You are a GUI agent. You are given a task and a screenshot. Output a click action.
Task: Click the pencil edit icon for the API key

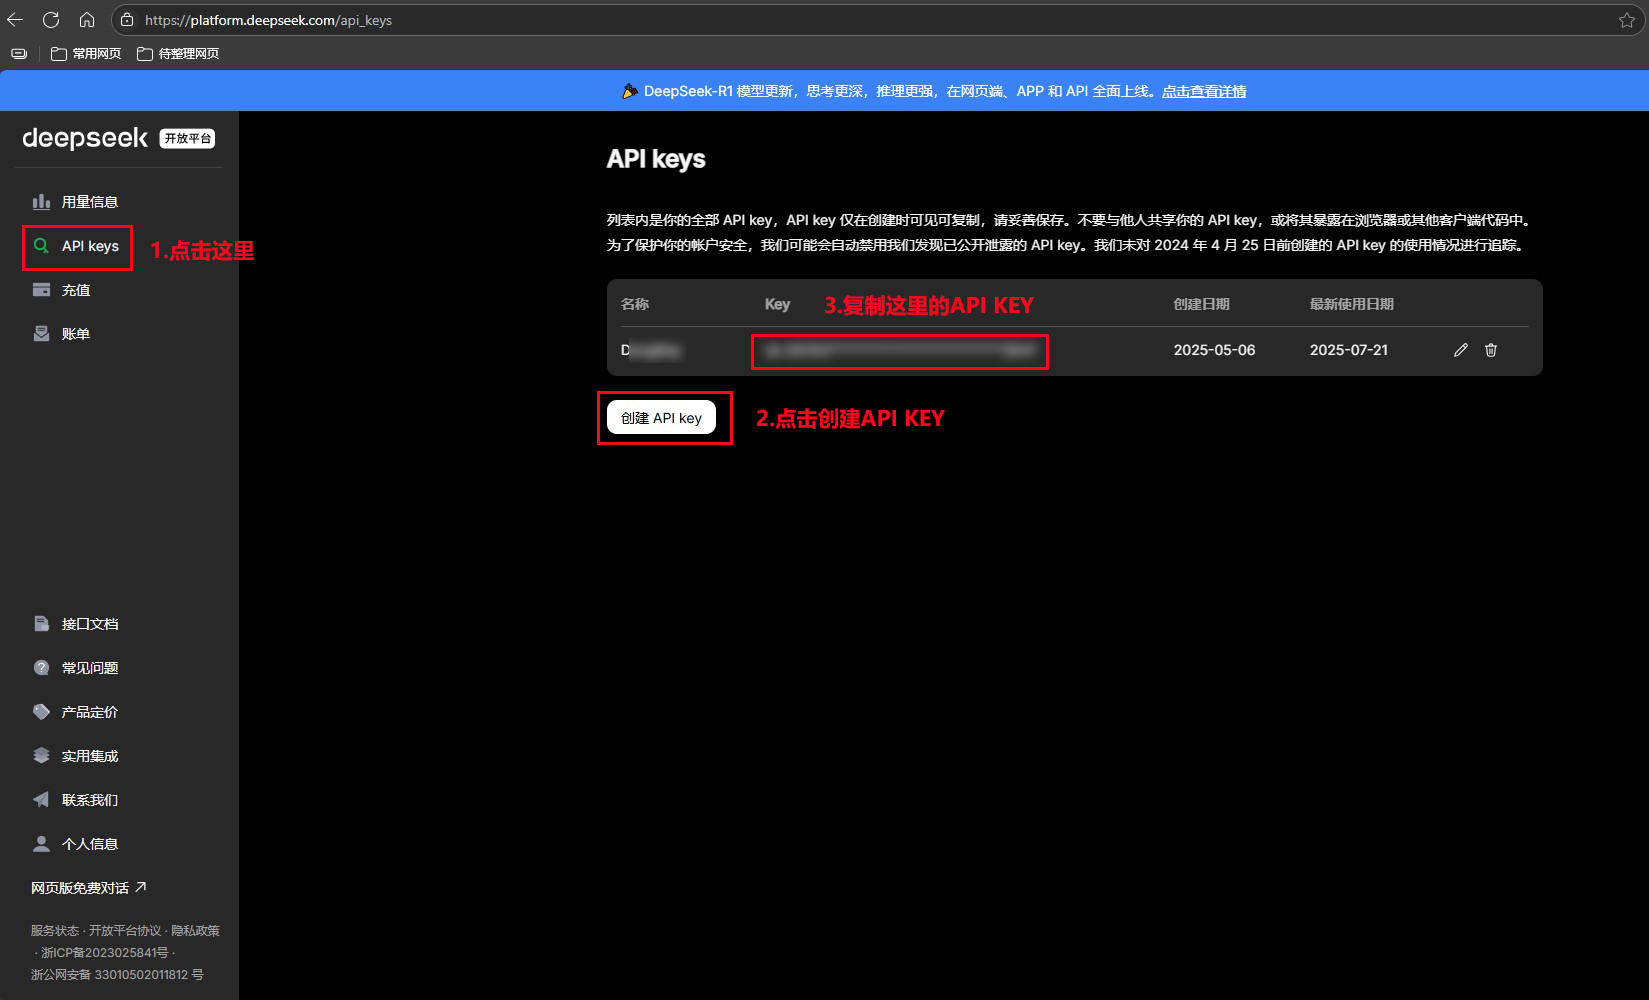1460,350
